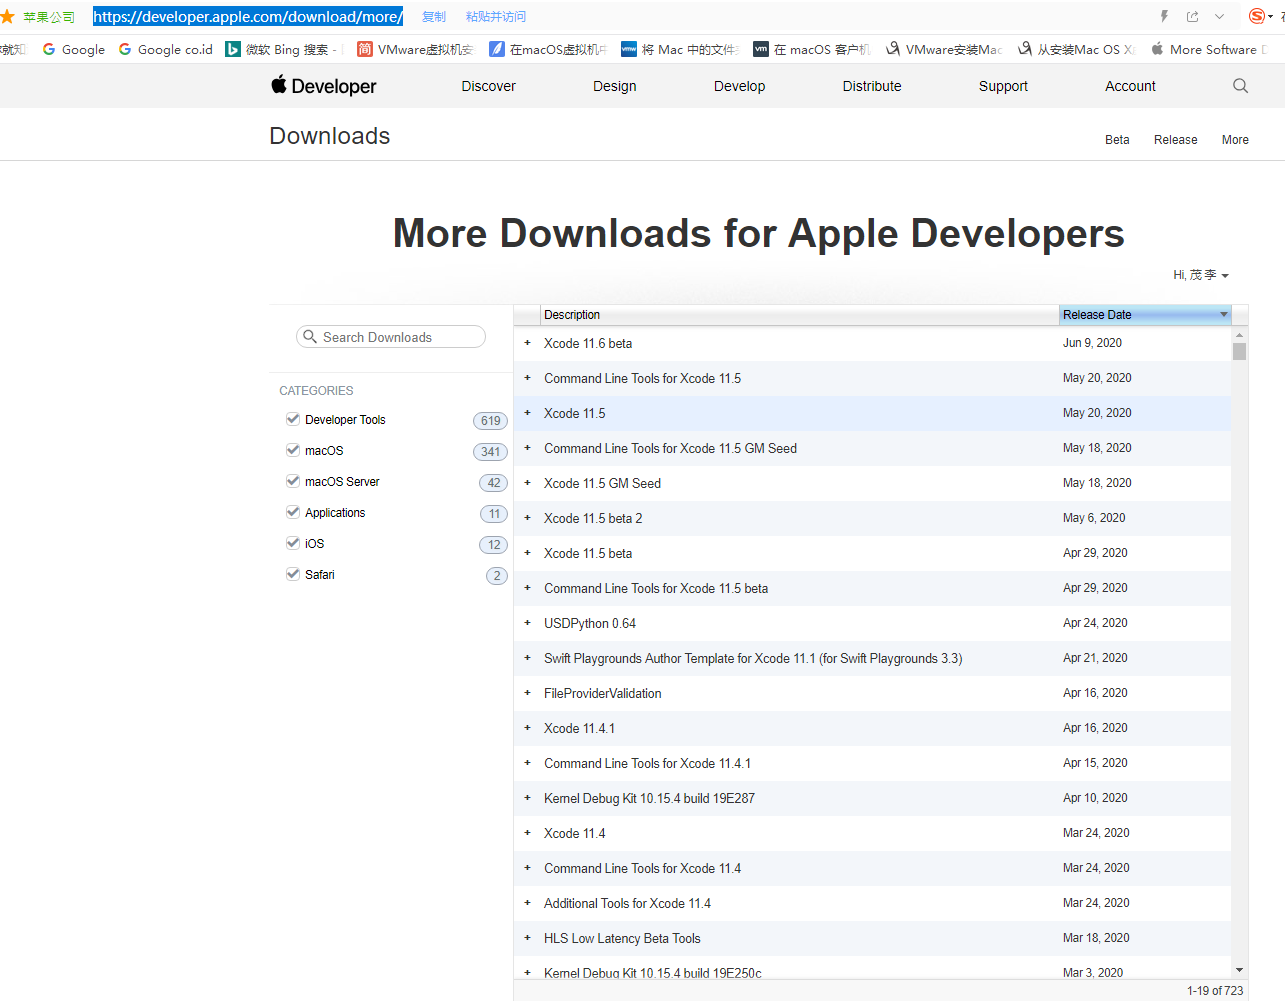Uncheck the Developer Tools category
1285x1001 pixels.
point(293,419)
